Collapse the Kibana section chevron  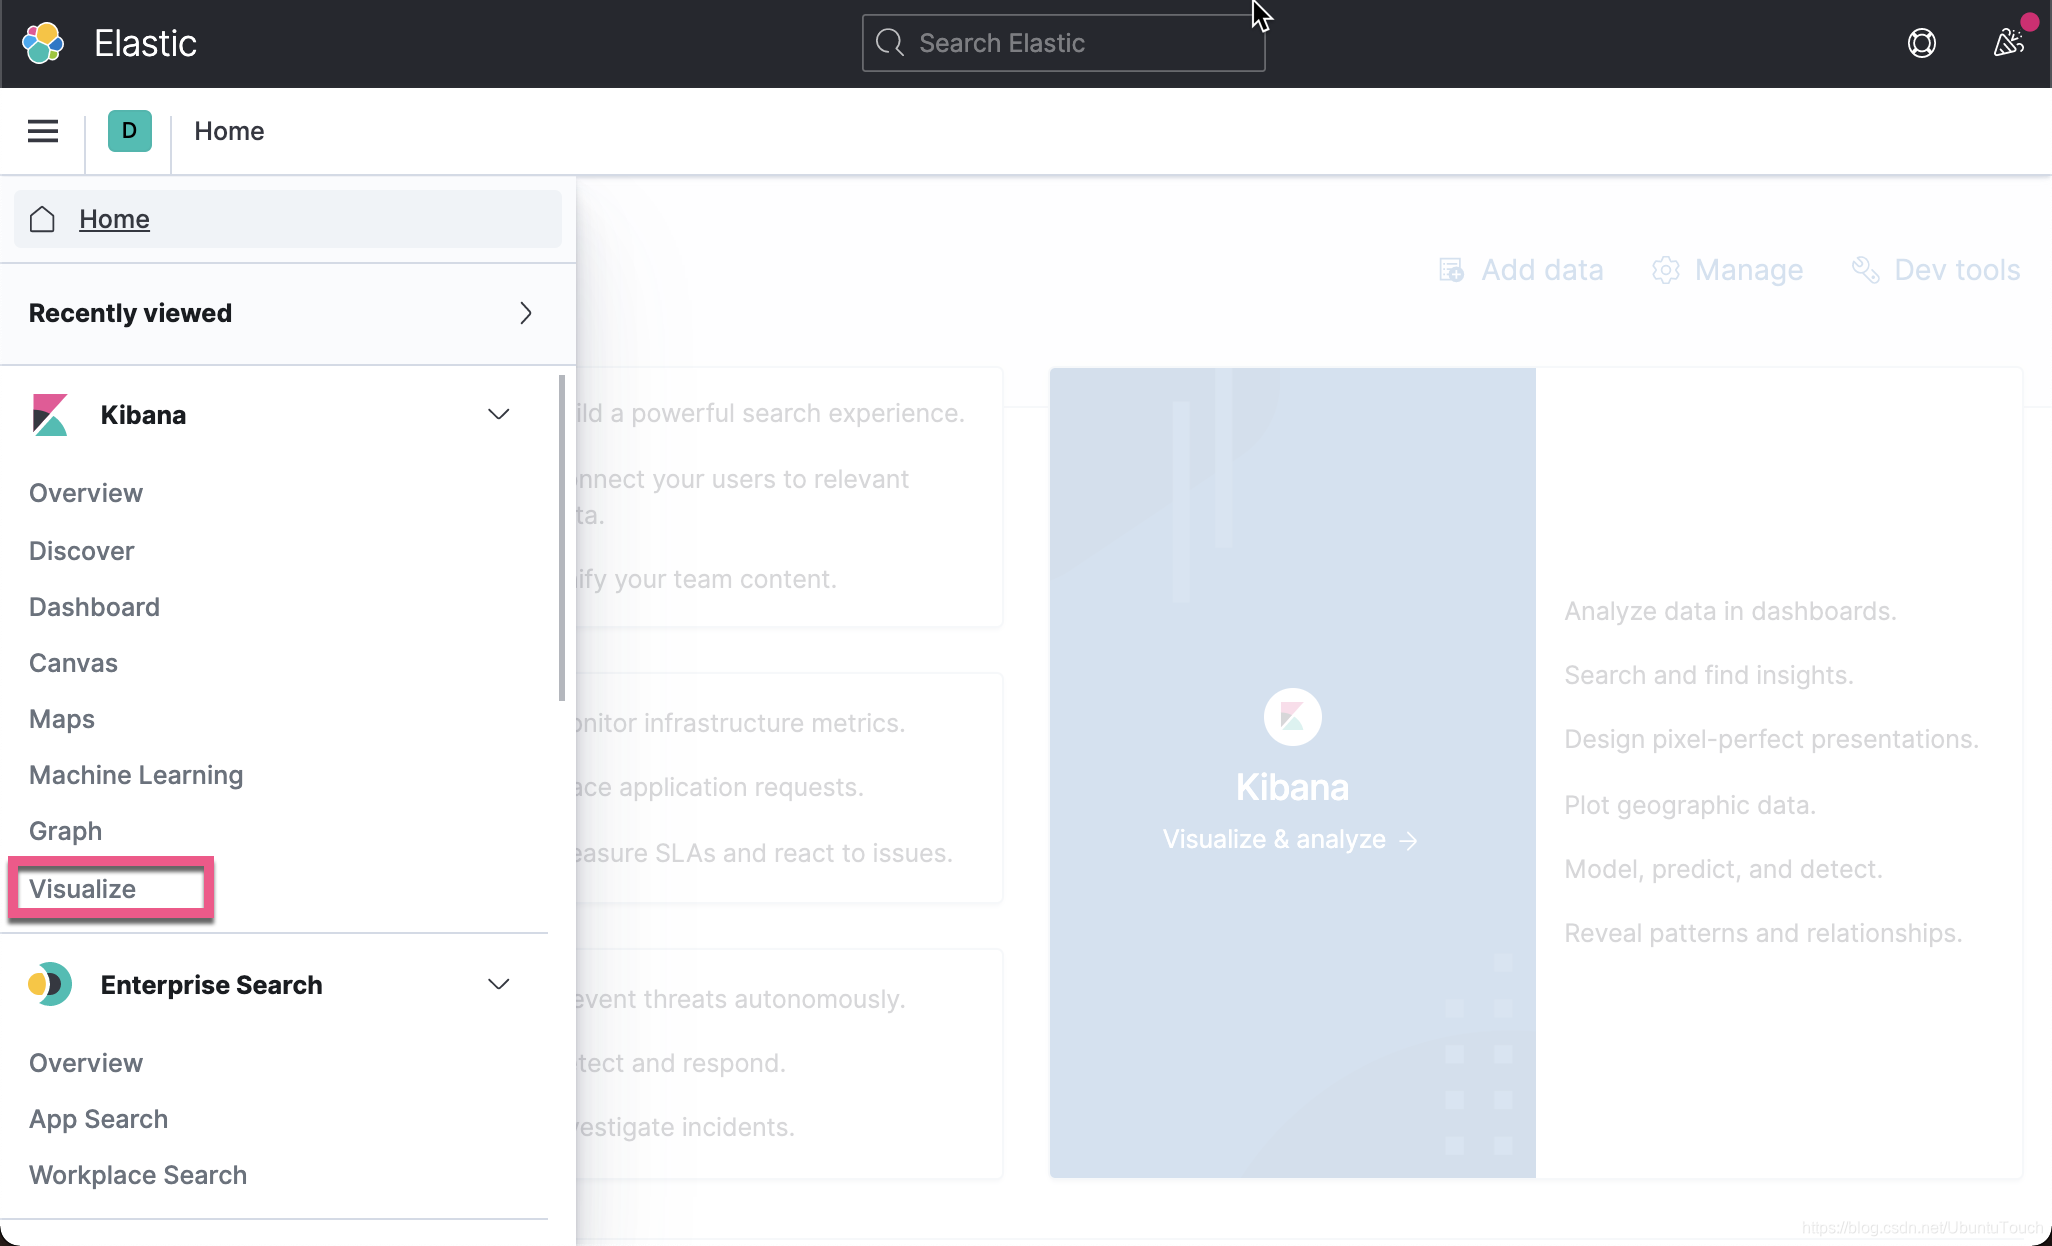coord(498,415)
